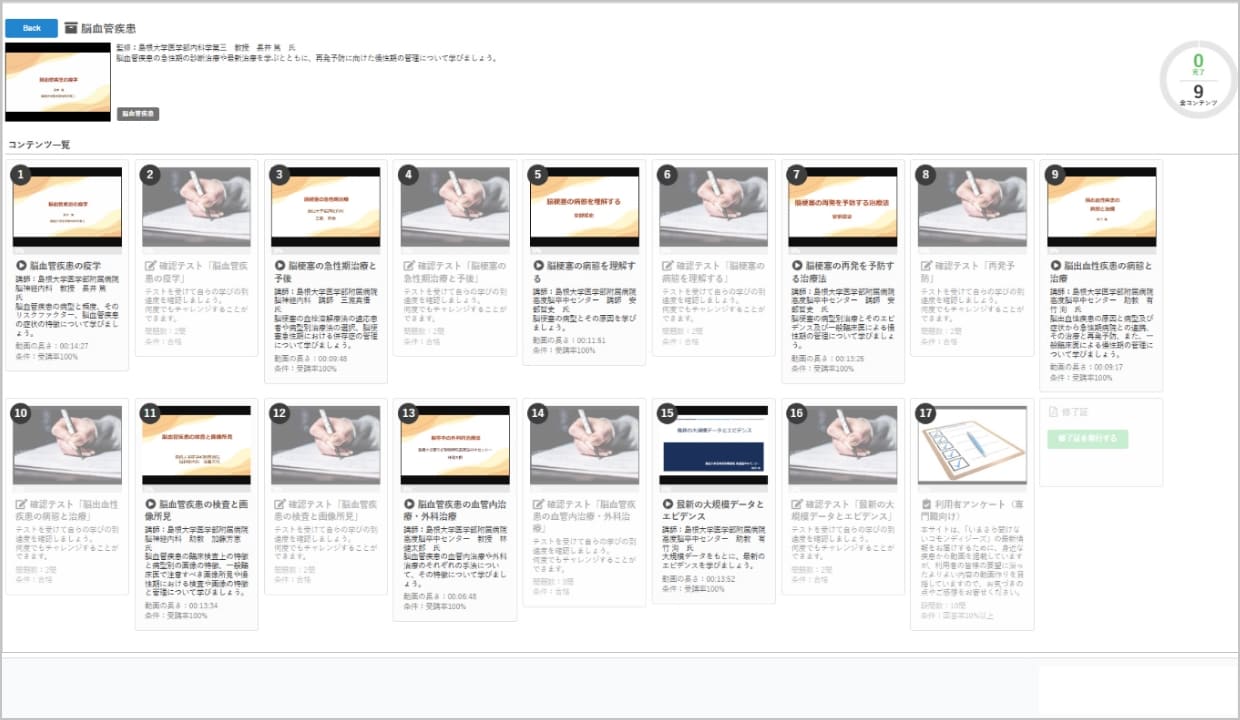Click the archive box icon next to course title
This screenshot has width=1240, height=720.
[x=71, y=28]
